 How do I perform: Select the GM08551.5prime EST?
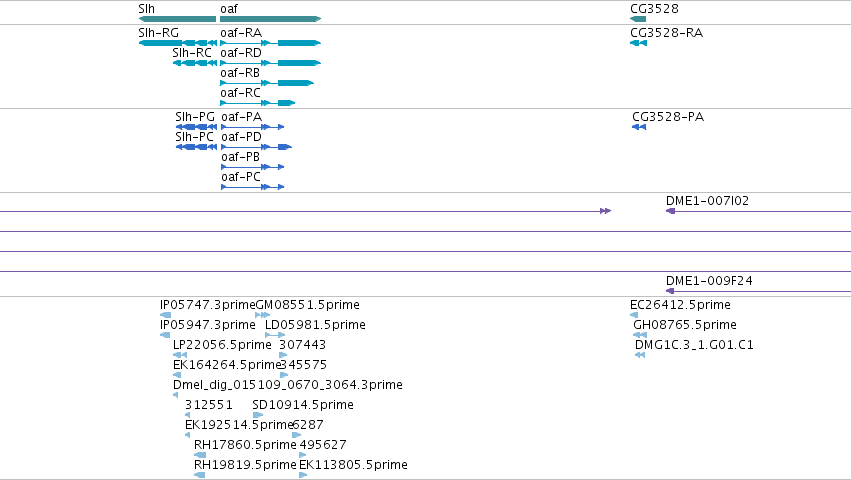(263, 315)
